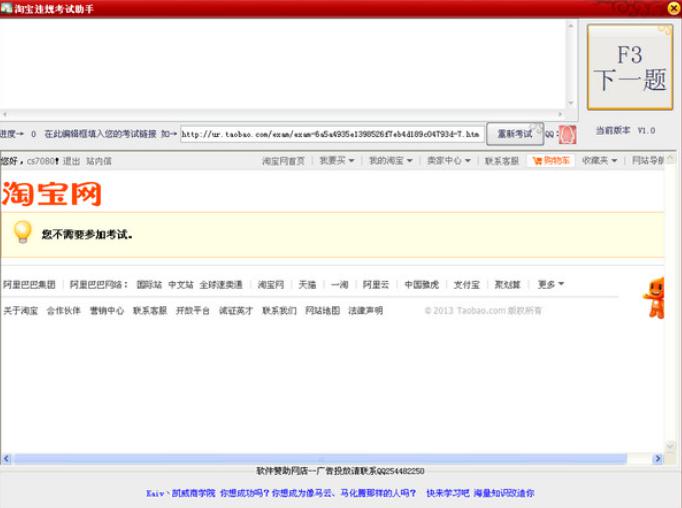This screenshot has width=682, height=508.
Task: Open the 凯威商学院 advertisement link
Action: coord(194,493)
